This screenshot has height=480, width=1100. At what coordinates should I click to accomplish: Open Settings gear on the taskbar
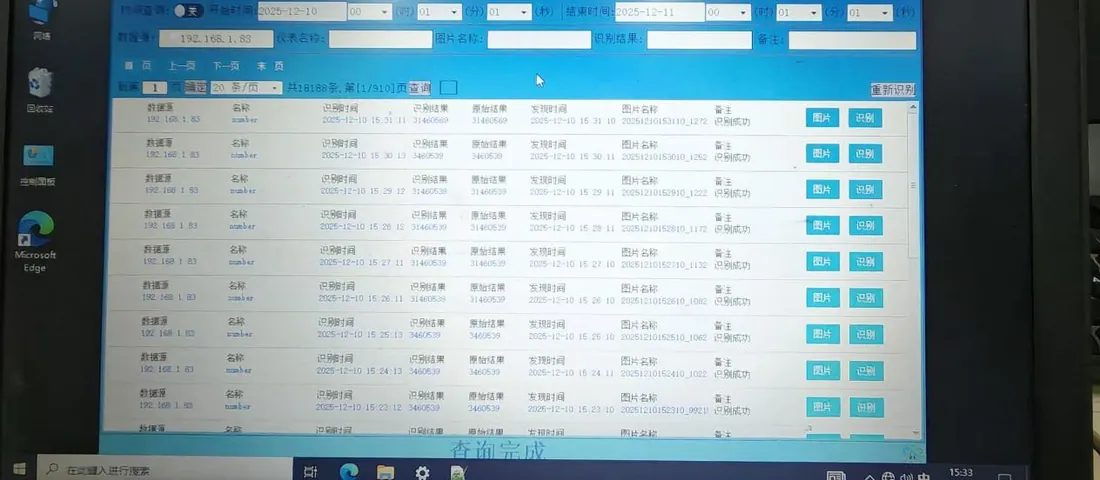click(422, 472)
